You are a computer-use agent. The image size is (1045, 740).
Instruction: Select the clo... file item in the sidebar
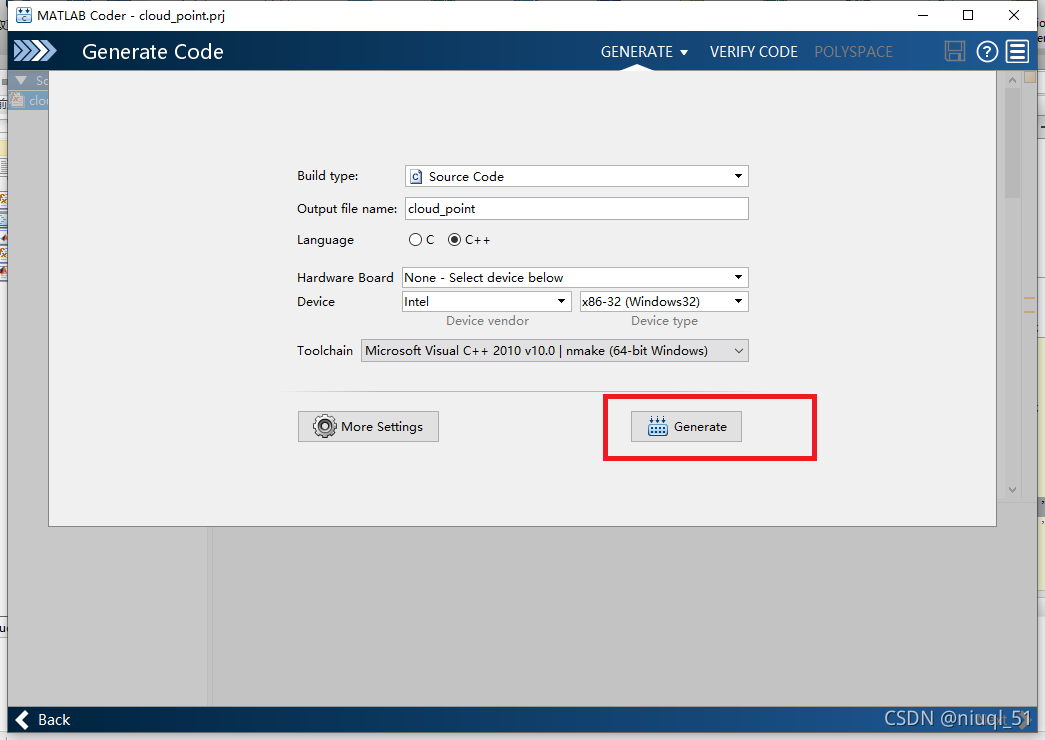[29, 100]
